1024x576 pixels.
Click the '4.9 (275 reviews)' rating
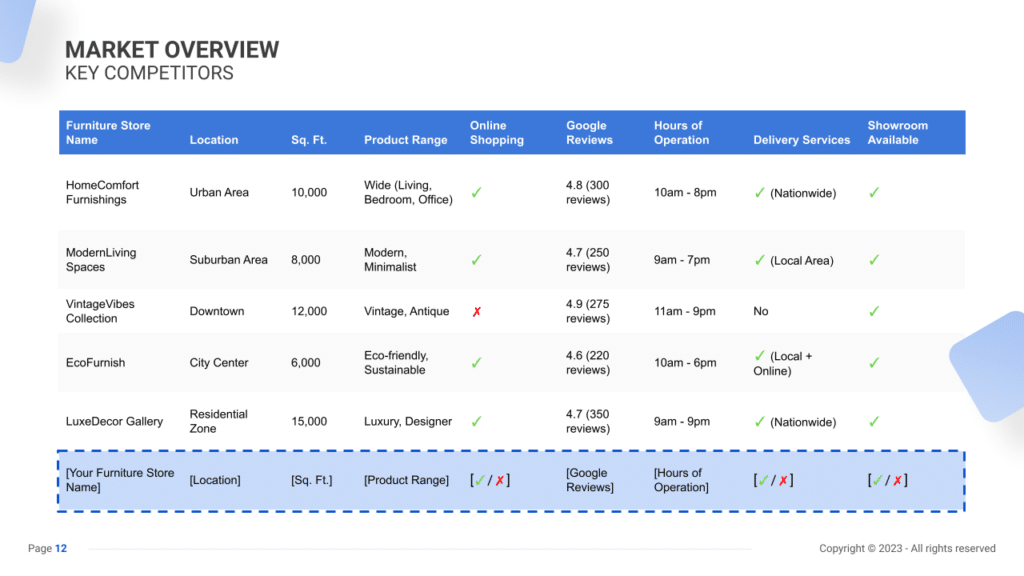click(x=588, y=312)
